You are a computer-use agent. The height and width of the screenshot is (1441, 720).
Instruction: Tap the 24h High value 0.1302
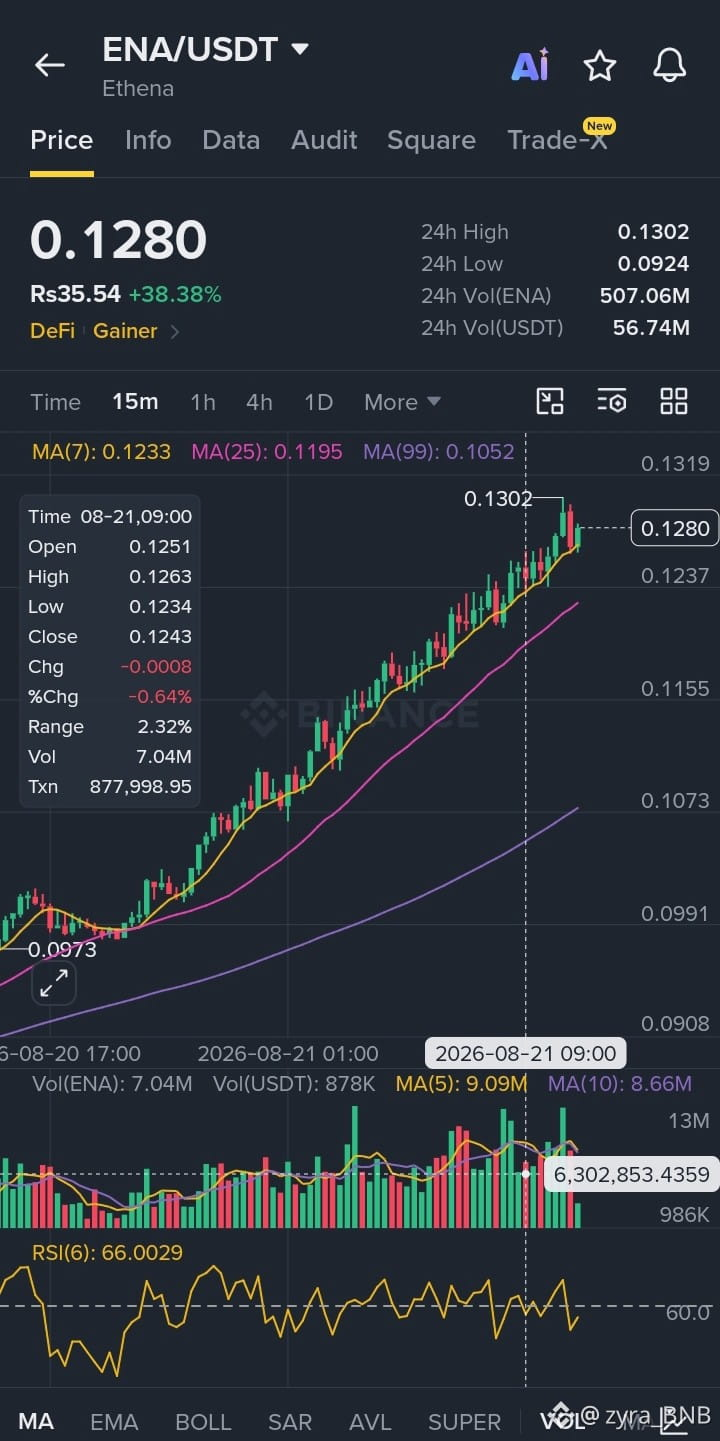[653, 232]
